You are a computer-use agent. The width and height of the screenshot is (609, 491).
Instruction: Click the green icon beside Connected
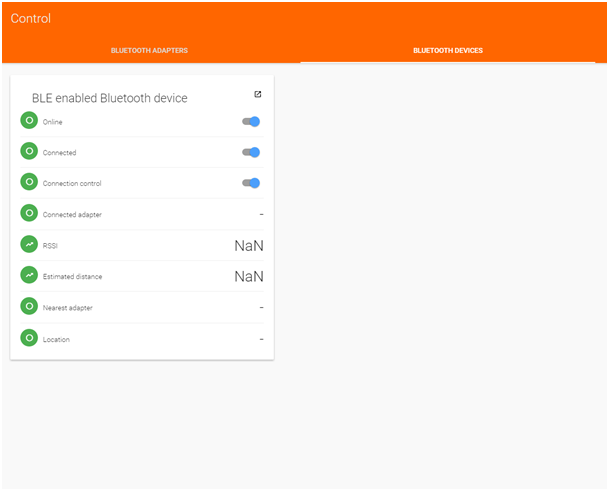(x=29, y=151)
